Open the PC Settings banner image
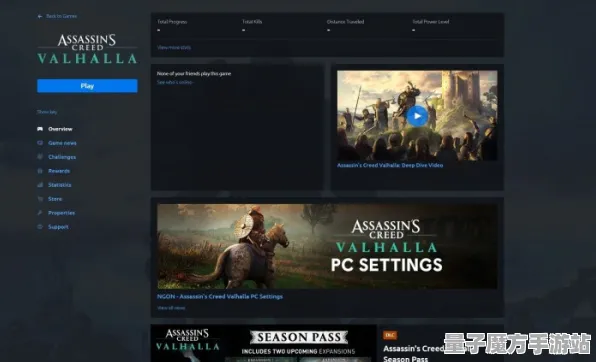596x362 pixels. point(327,246)
